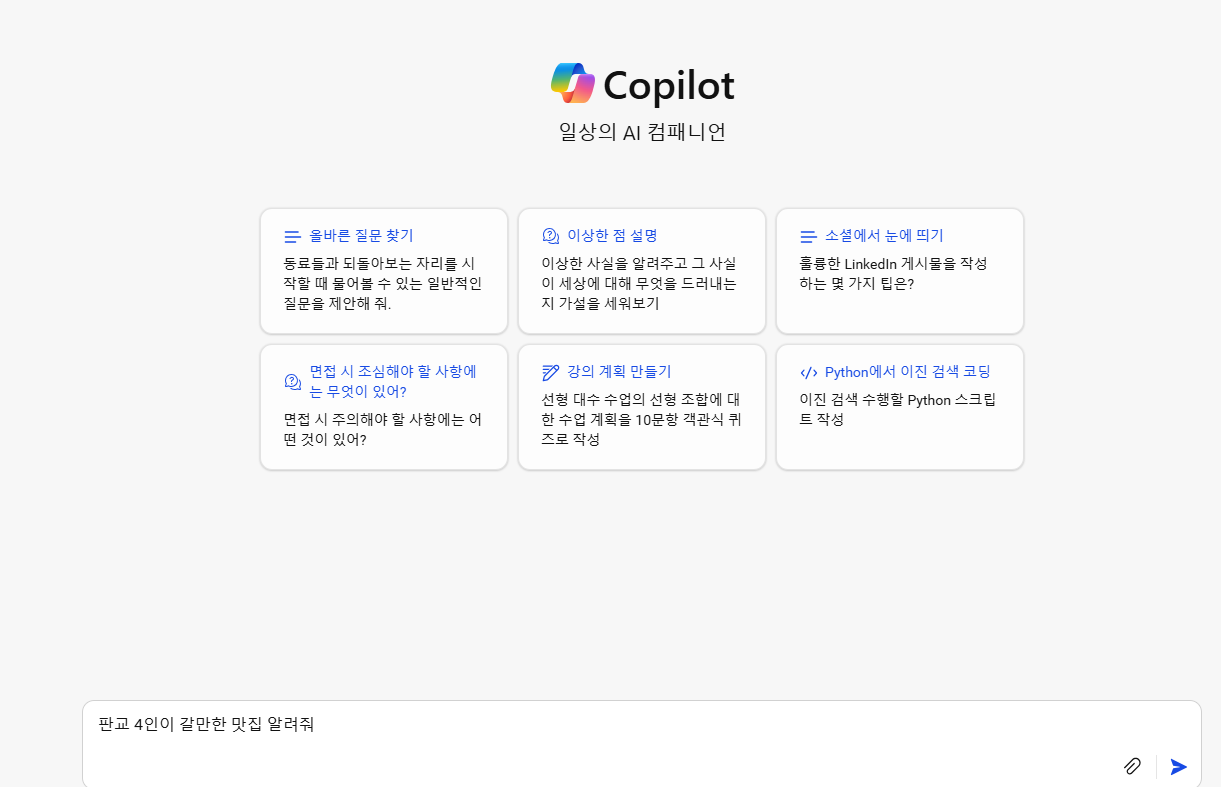The height and width of the screenshot is (787, 1221).
Task: Click the Copilot colorful logo icon
Action: click(x=573, y=83)
